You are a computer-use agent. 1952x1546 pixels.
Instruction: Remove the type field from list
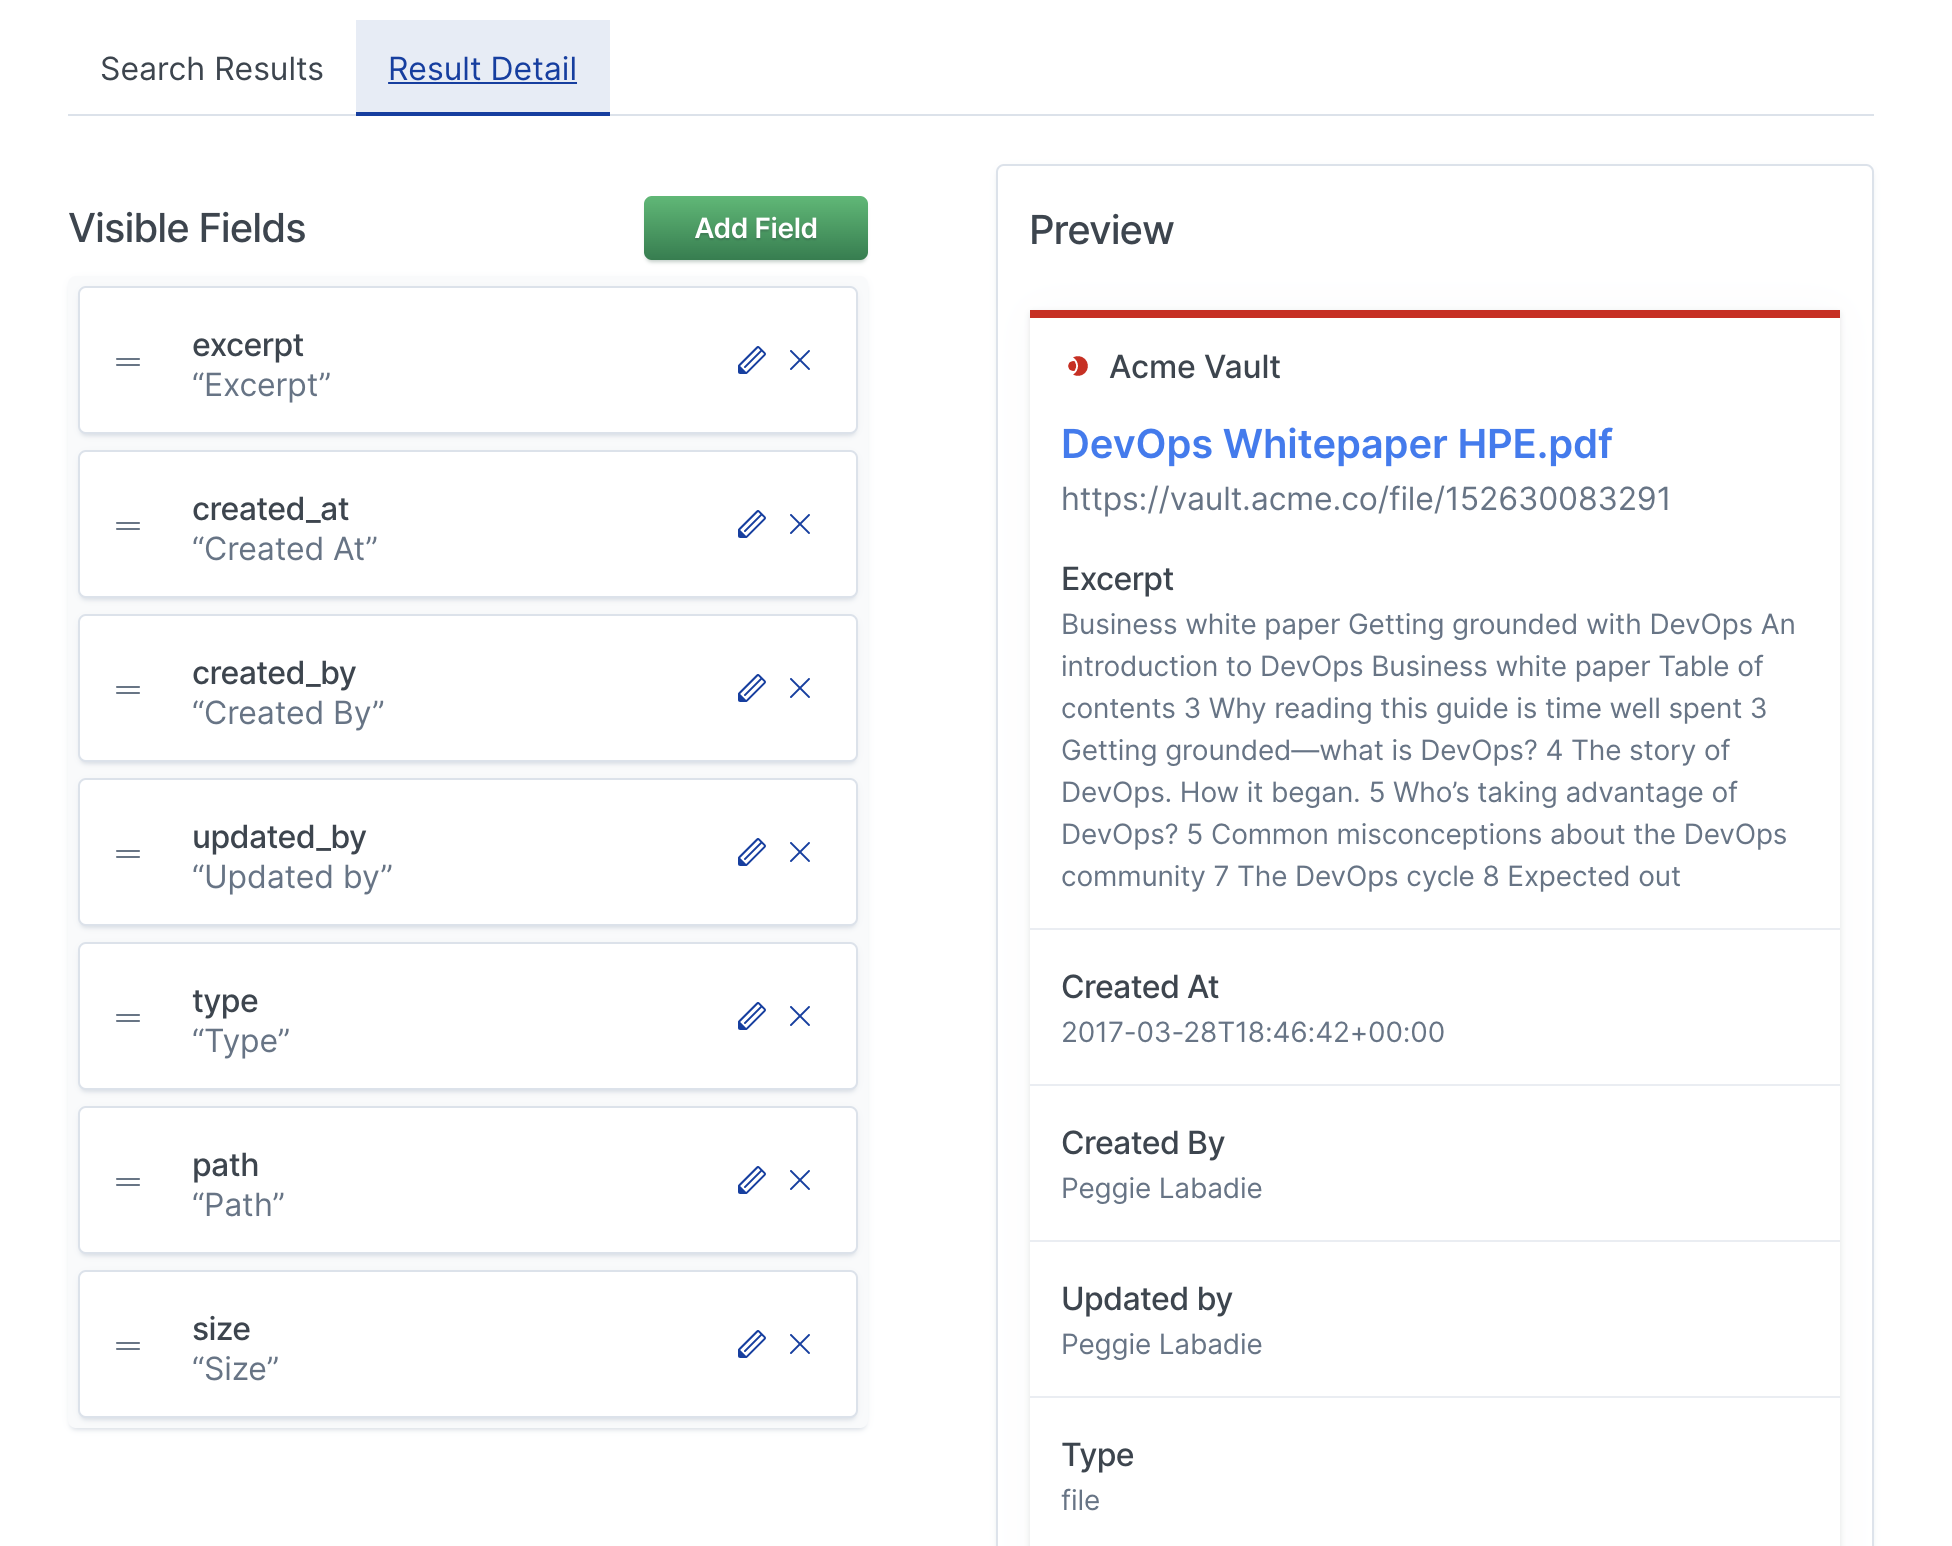click(x=800, y=1016)
